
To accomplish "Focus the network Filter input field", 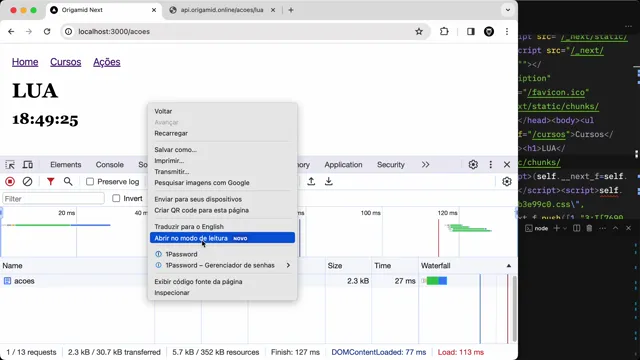I will click(x=53, y=199).
